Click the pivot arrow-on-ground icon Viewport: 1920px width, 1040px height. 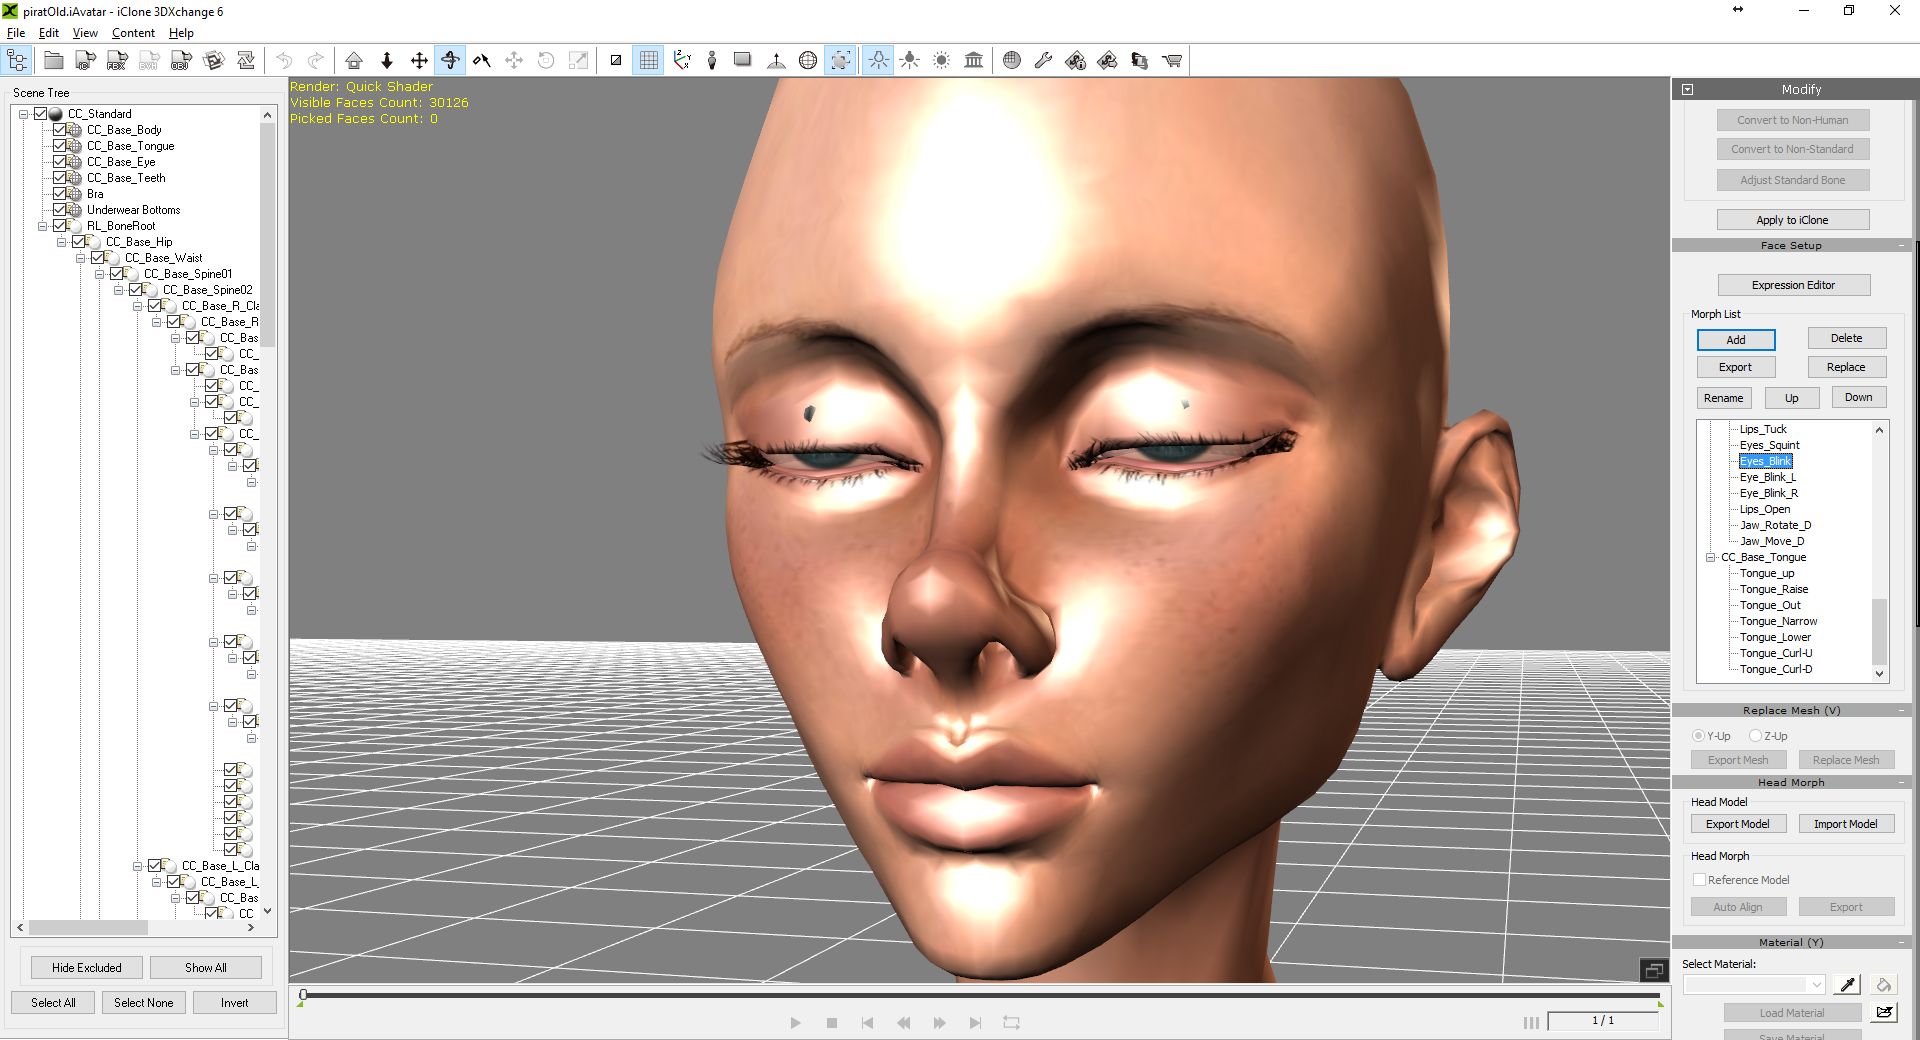click(x=776, y=61)
